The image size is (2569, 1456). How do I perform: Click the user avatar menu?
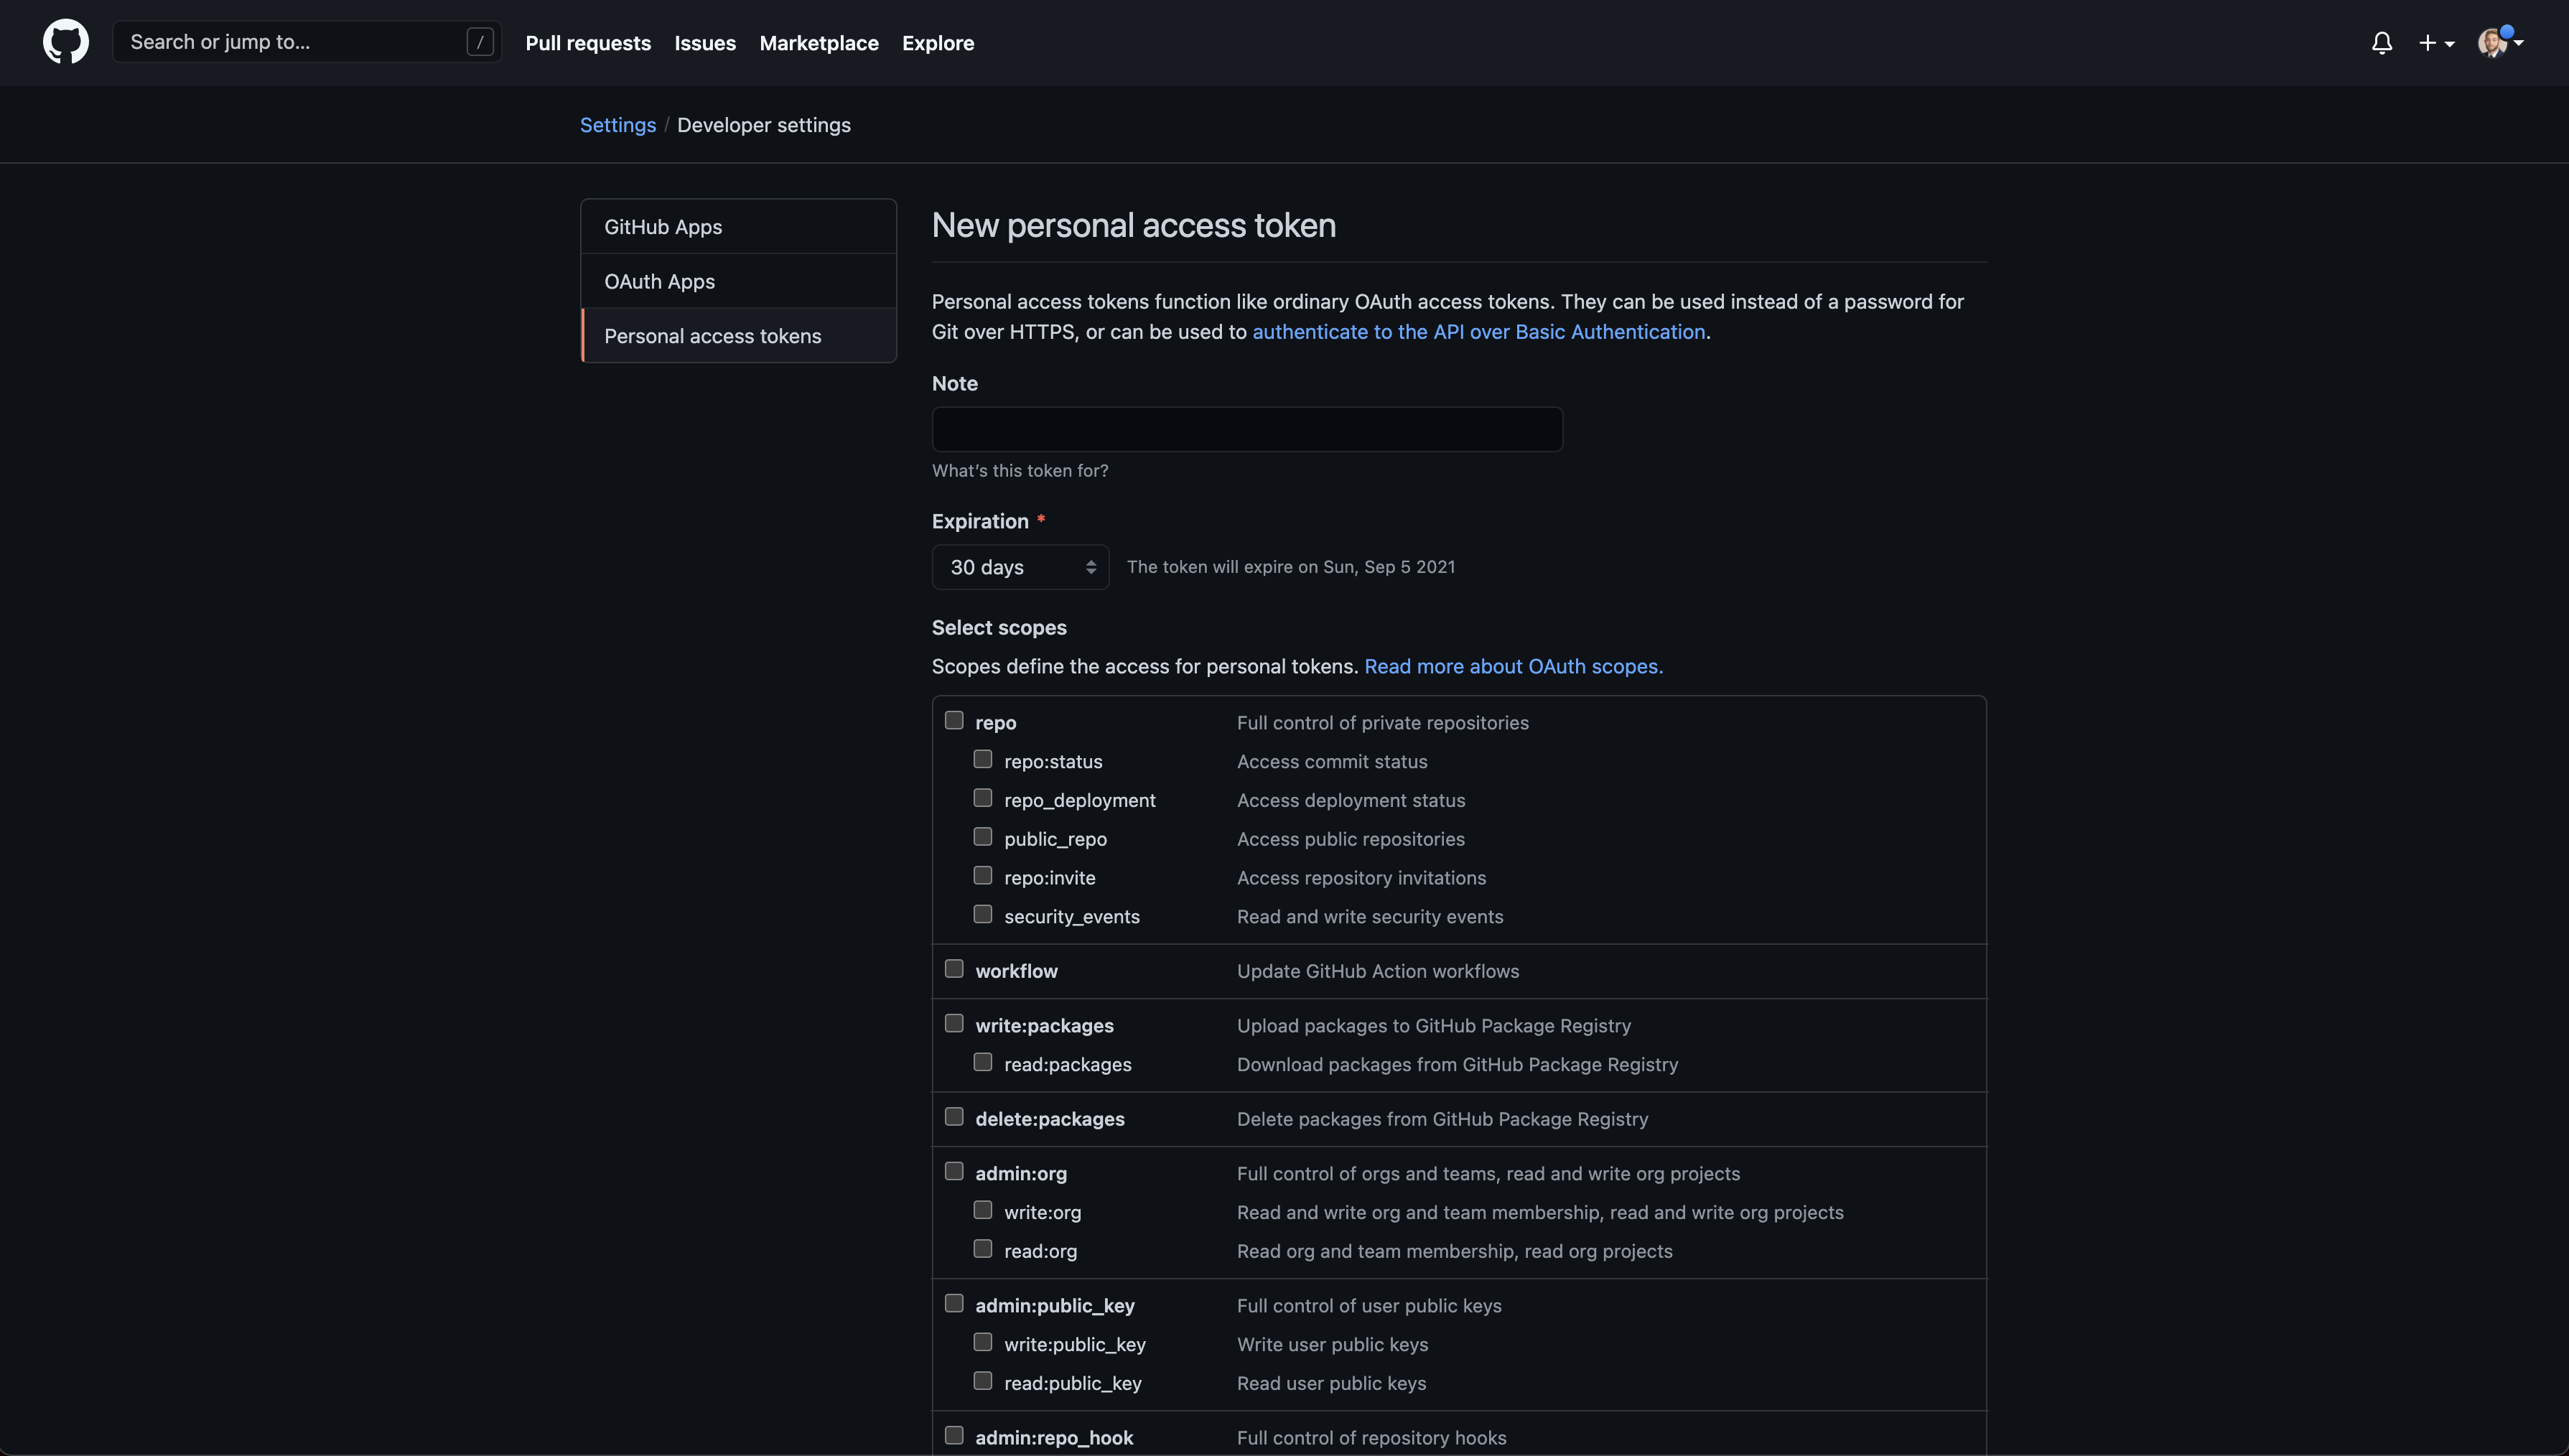pos(2500,42)
